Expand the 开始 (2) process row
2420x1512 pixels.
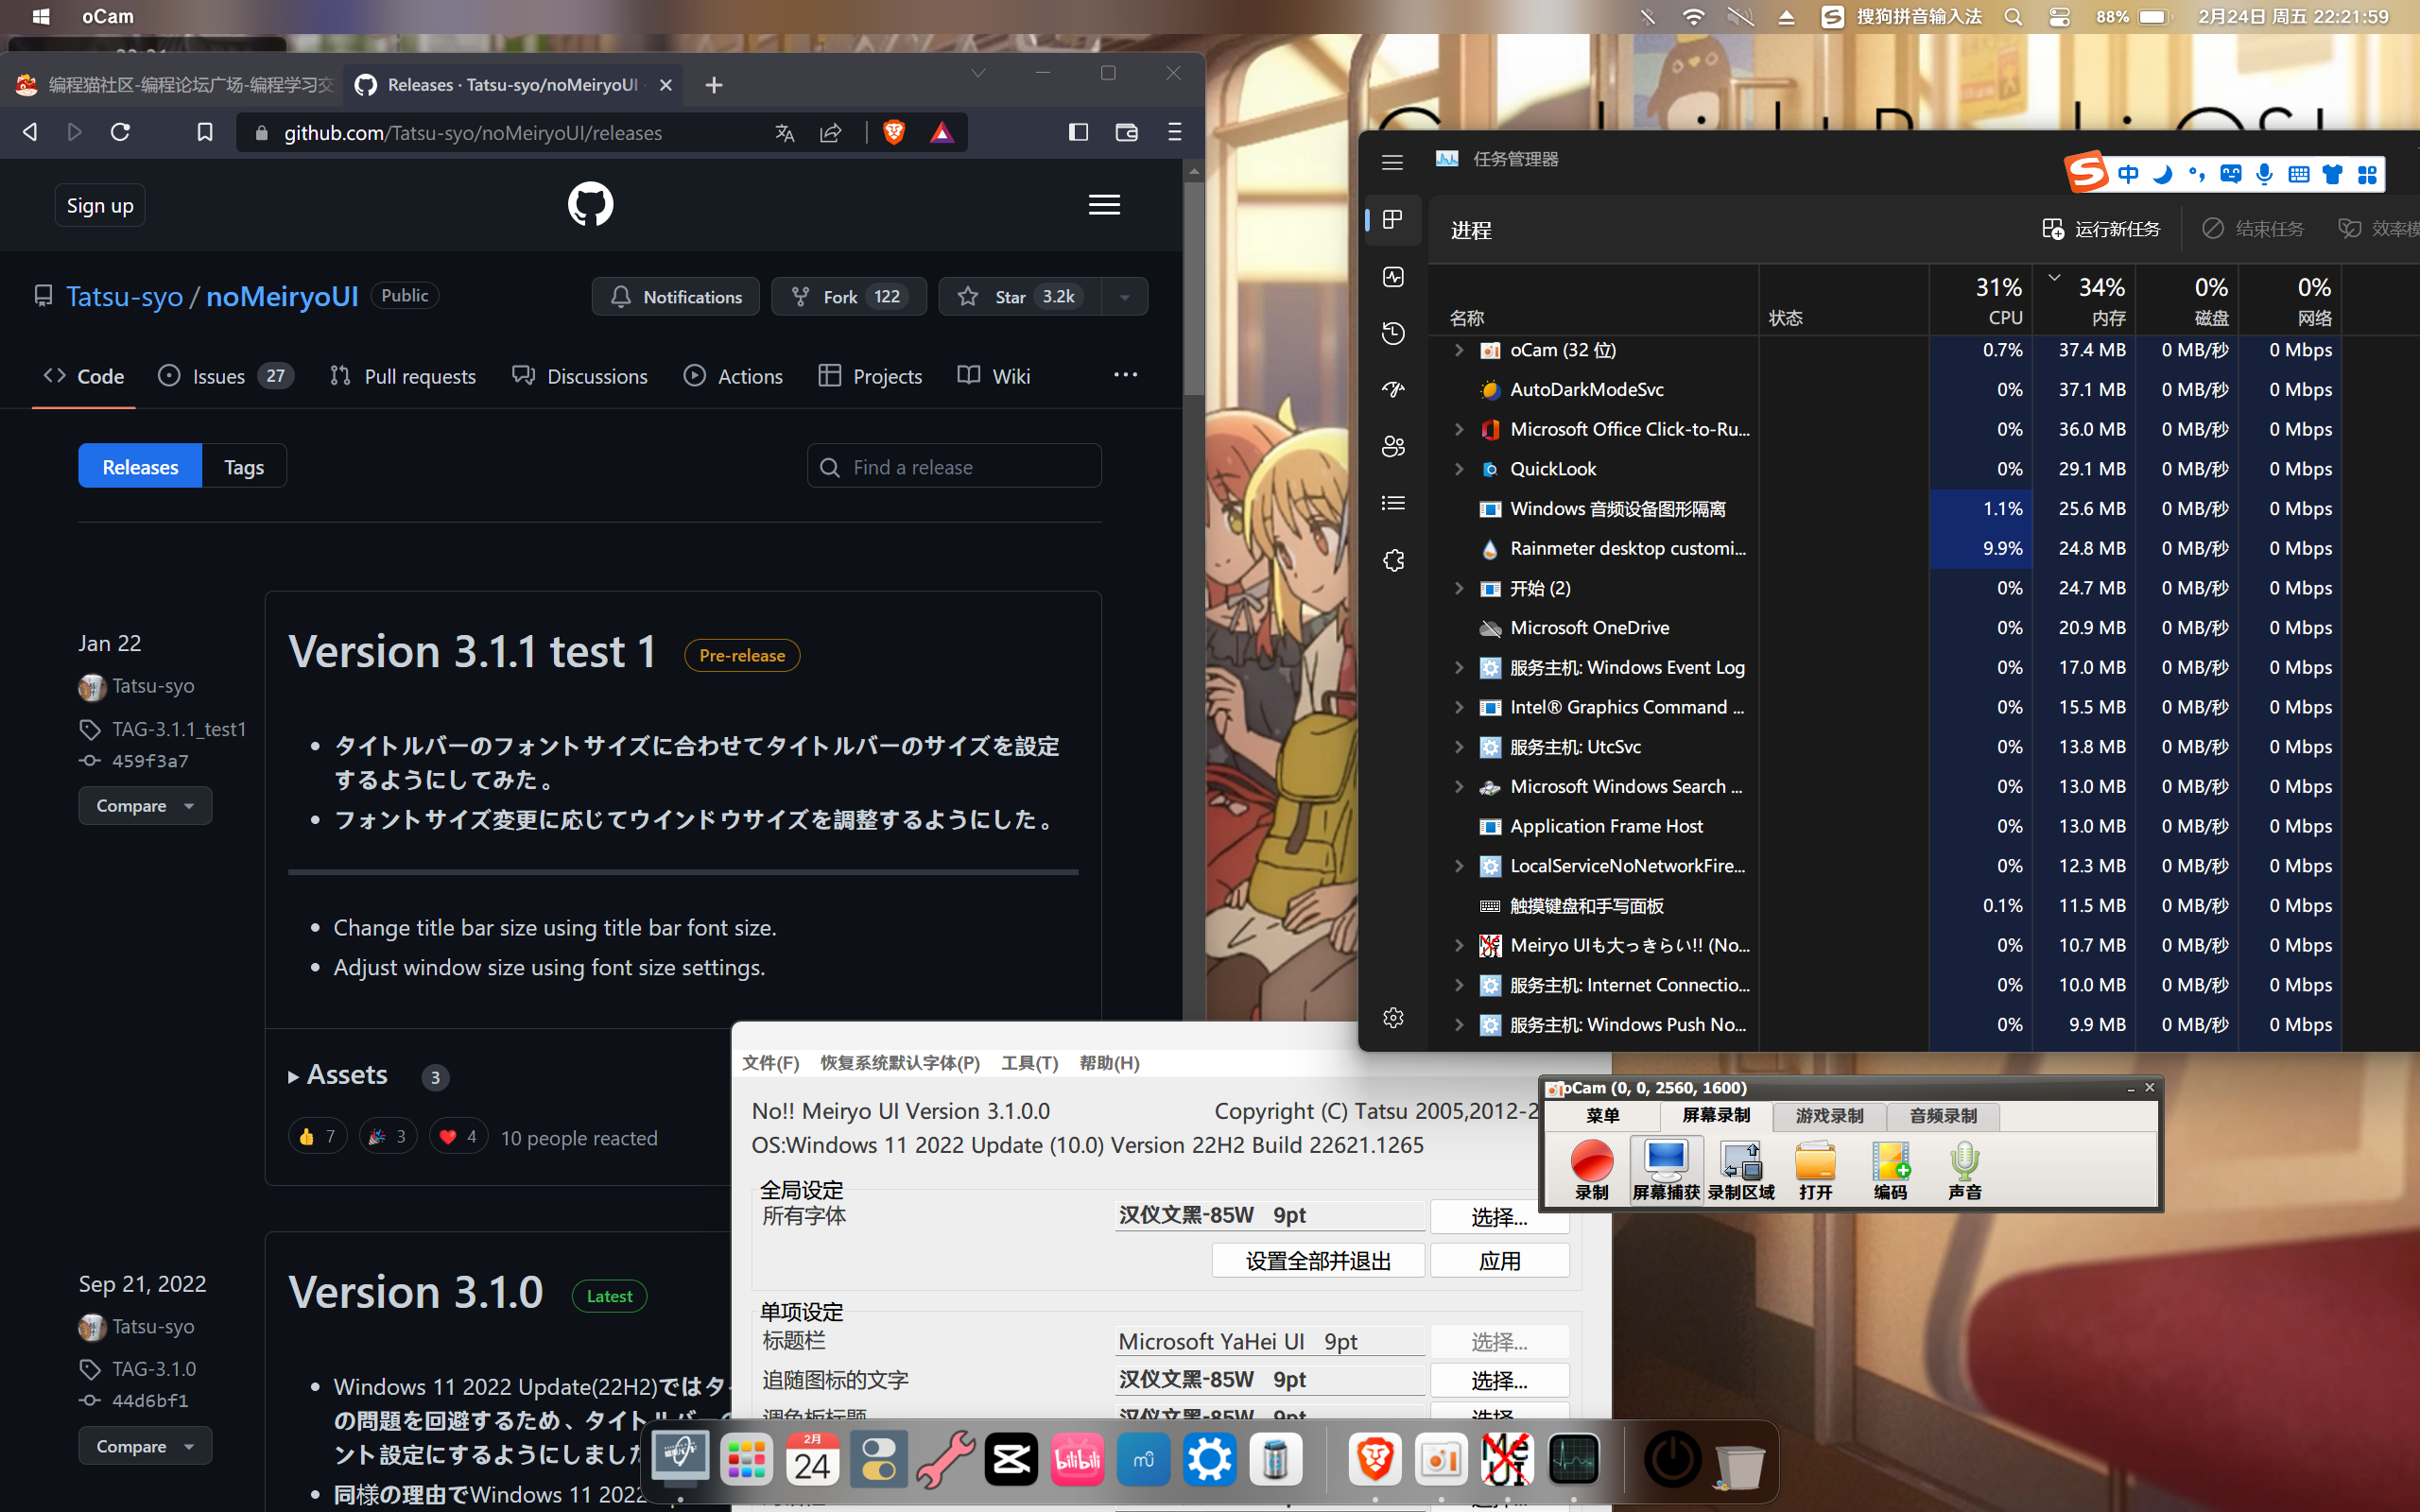click(x=1459, y=588)
